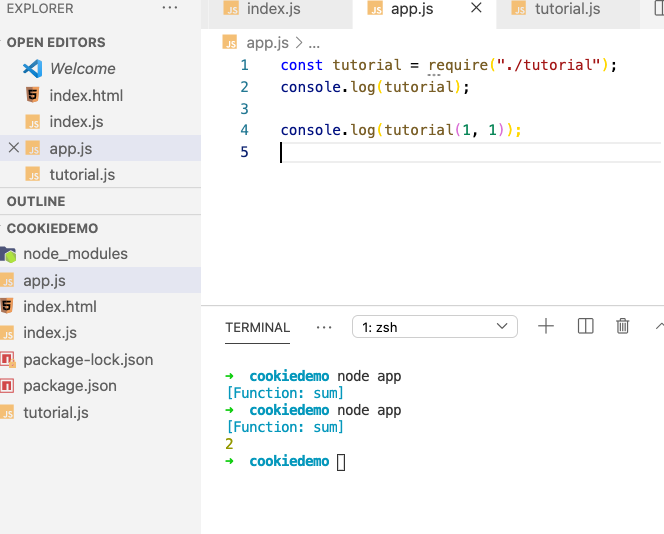664x534 pixels.
Task: Click JS file icon on index.js tab
Action: (x=231, y=8)
